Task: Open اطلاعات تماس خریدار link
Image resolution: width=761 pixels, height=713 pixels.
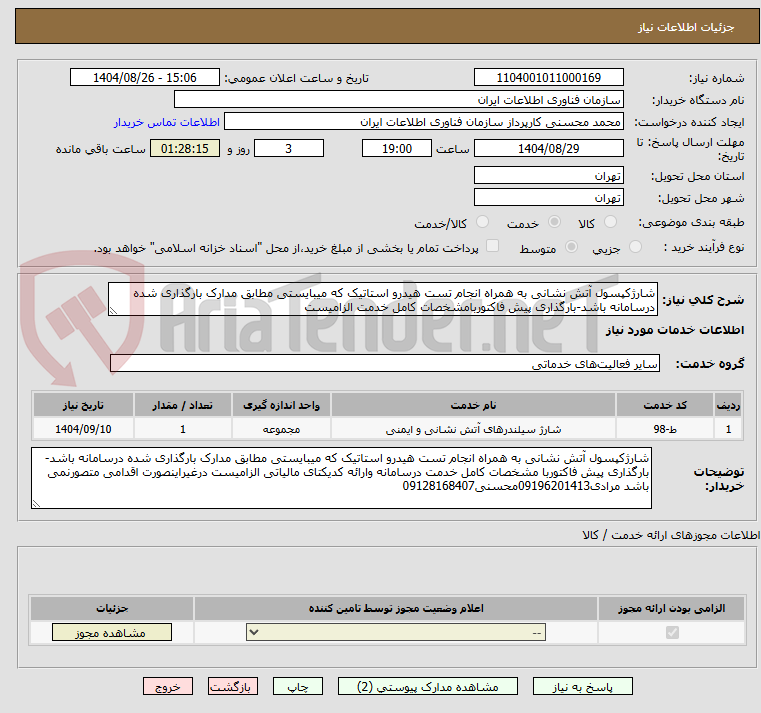Action: pos(167,122)
